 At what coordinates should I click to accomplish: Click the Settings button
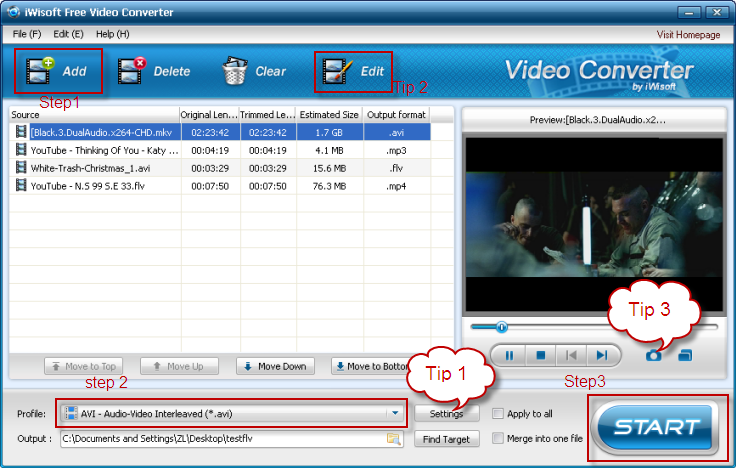446,414
